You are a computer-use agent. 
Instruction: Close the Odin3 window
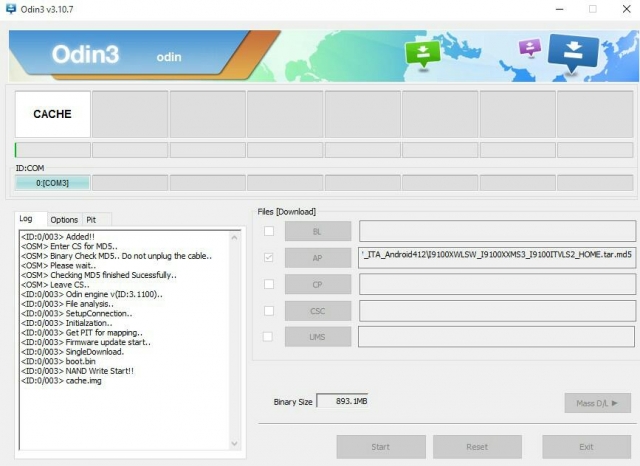point(627,9)
